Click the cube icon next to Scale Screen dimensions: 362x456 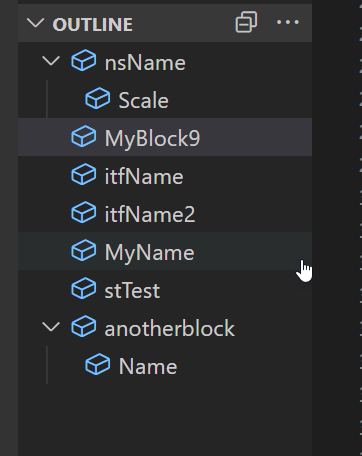pyautogui.click(x=98, y=99)
